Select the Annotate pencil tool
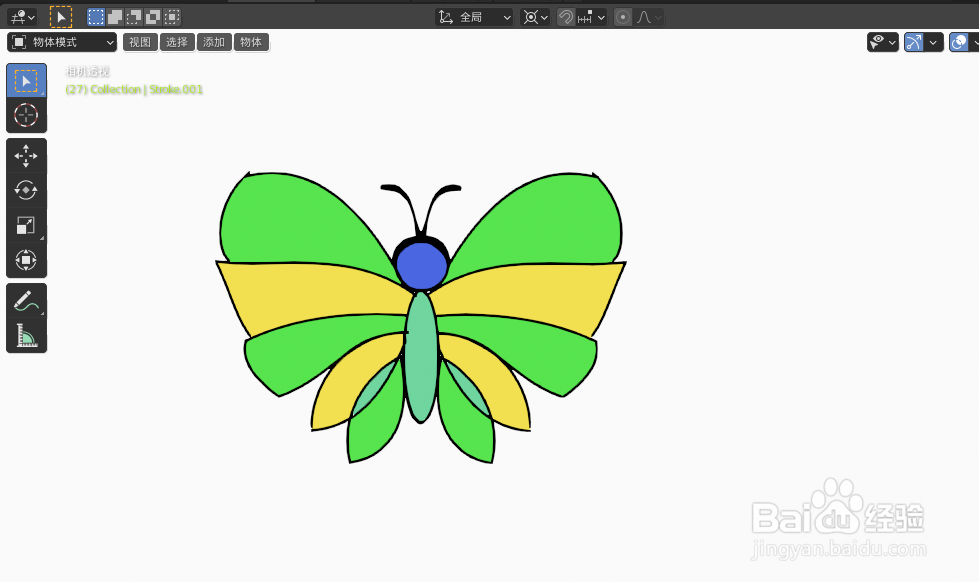979x582 pixels. 26,301
